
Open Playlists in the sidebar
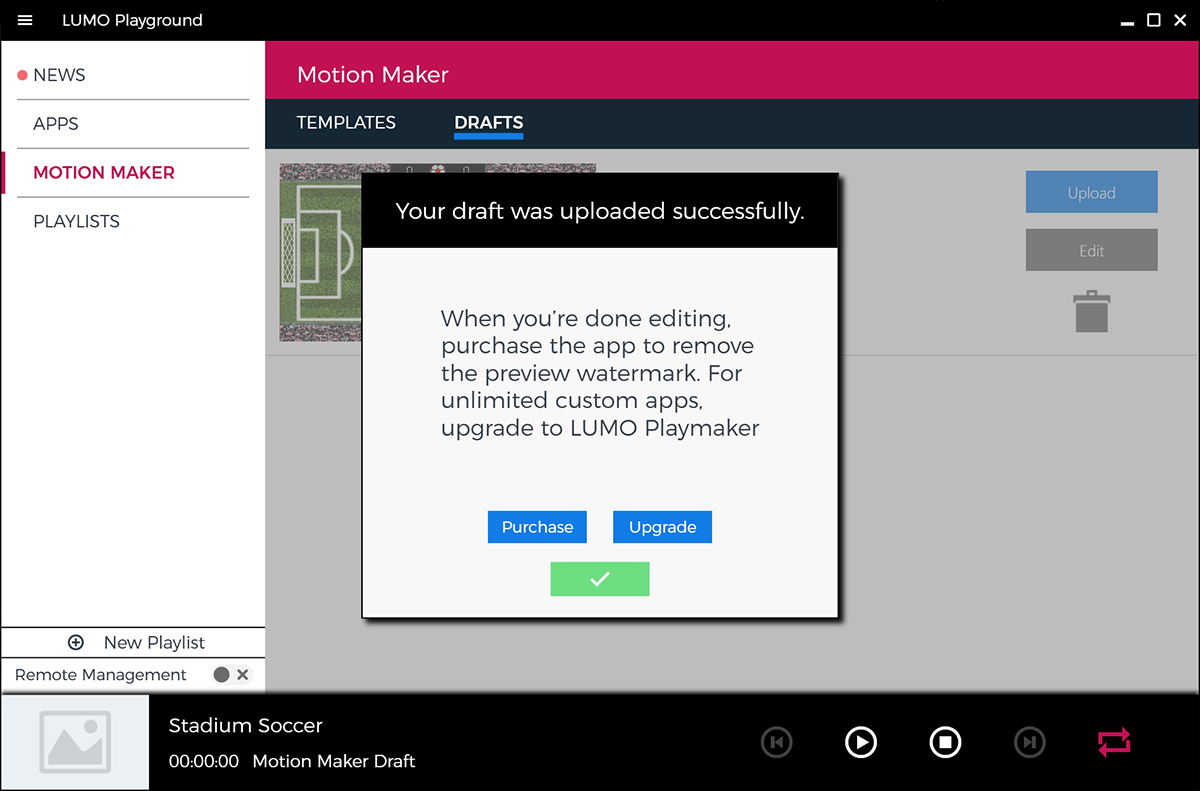[x=76, y=221]
